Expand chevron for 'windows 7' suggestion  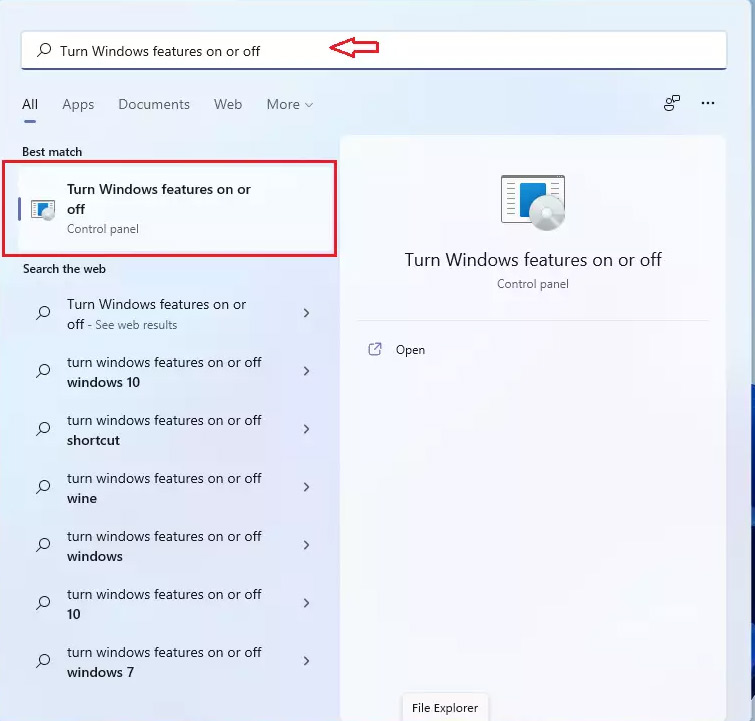coord(306,661)
